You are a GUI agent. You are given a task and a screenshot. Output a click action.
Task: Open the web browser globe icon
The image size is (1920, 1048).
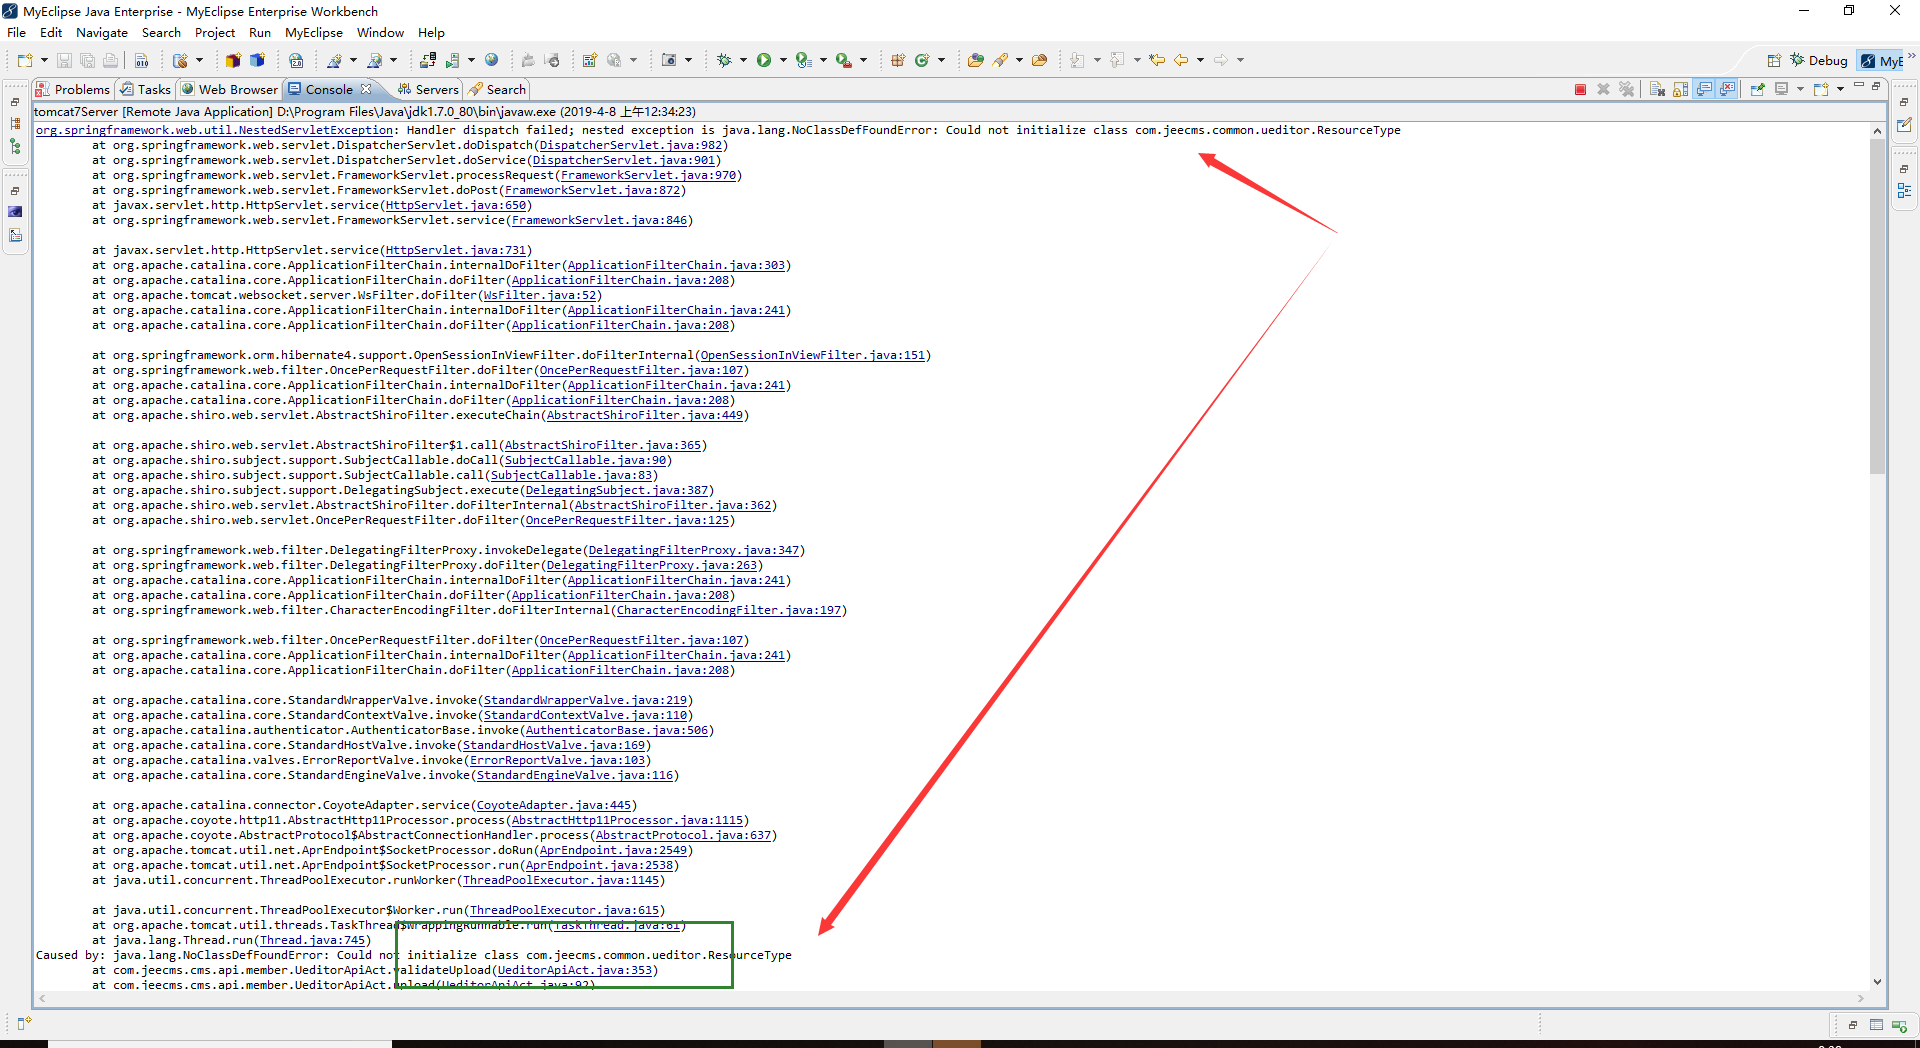tap(491, 60)
